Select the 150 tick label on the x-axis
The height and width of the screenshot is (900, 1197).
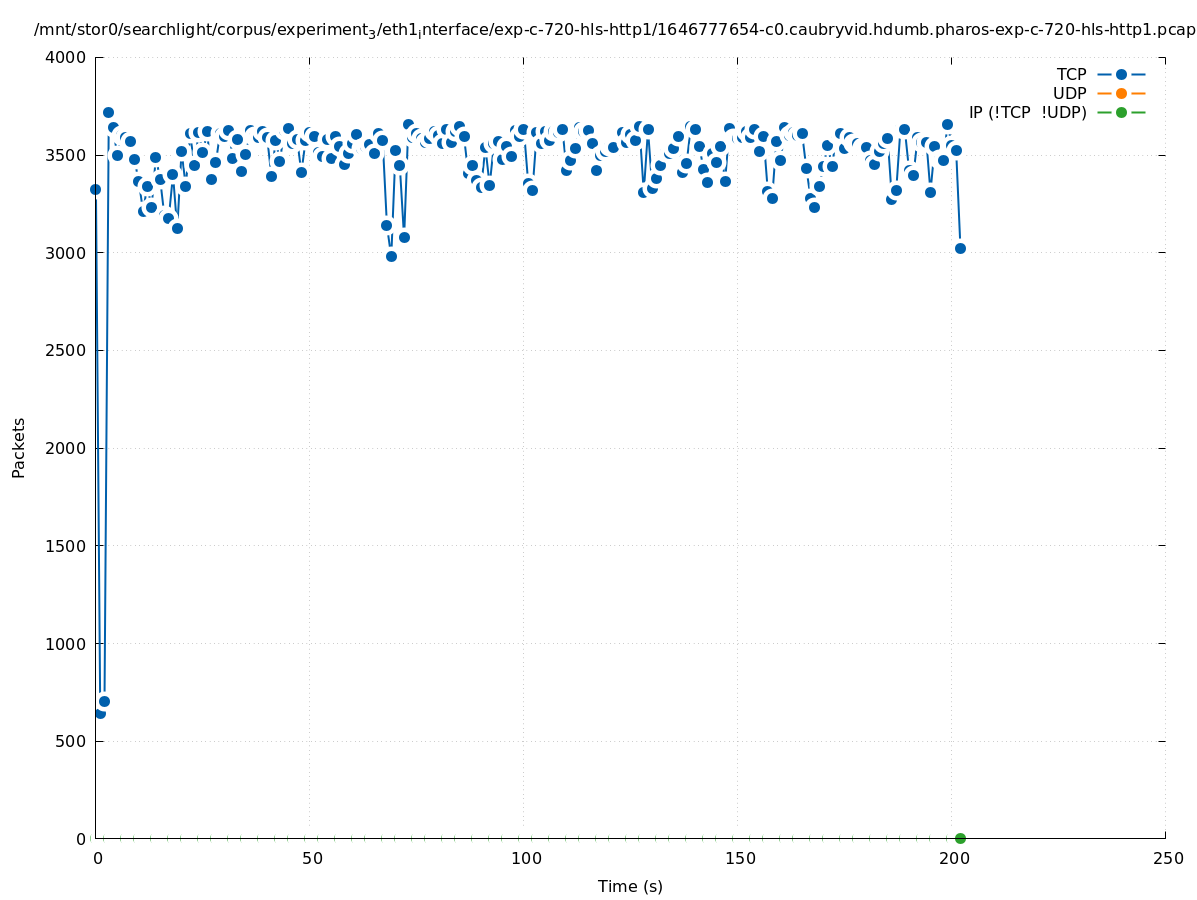click(739, 858)
